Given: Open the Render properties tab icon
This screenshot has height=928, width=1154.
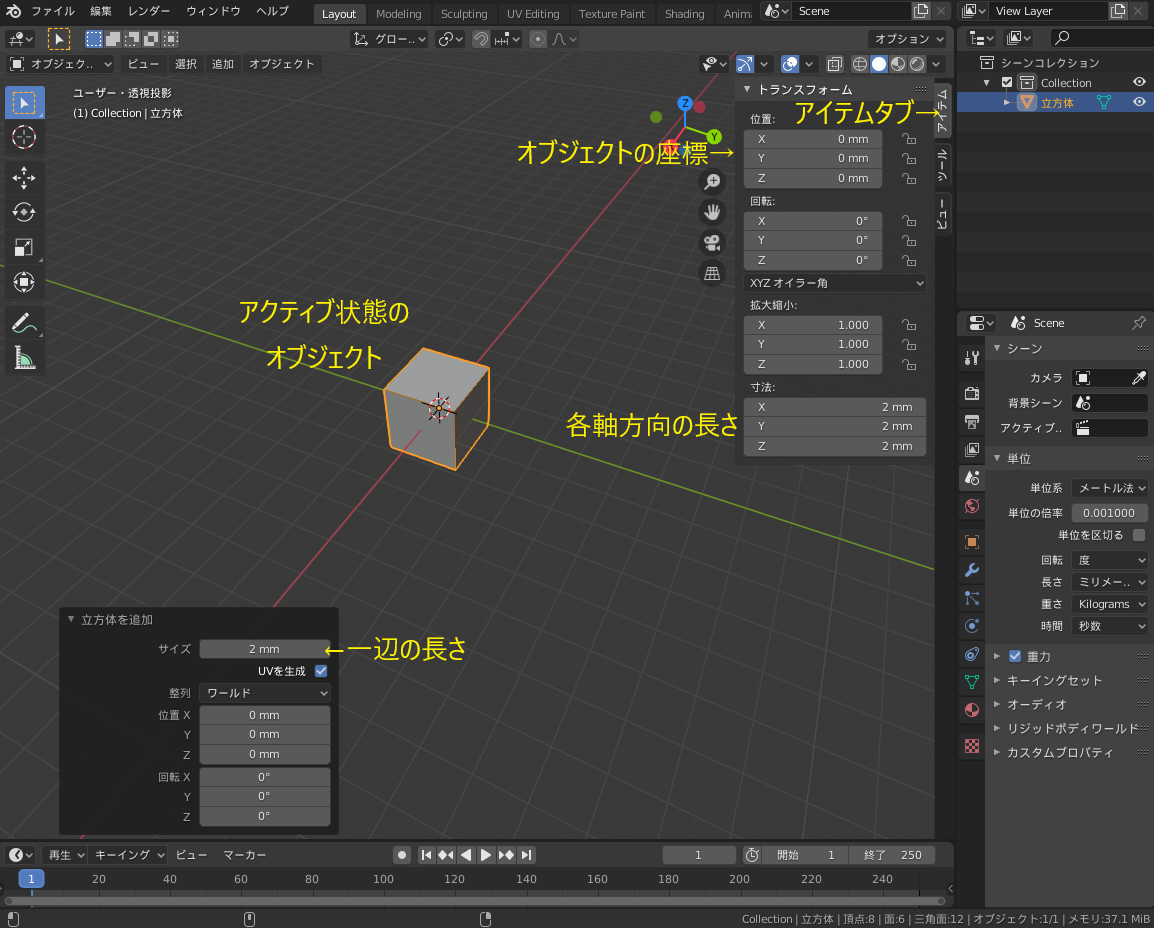Looking at the screenshot, I should [971, 393].
